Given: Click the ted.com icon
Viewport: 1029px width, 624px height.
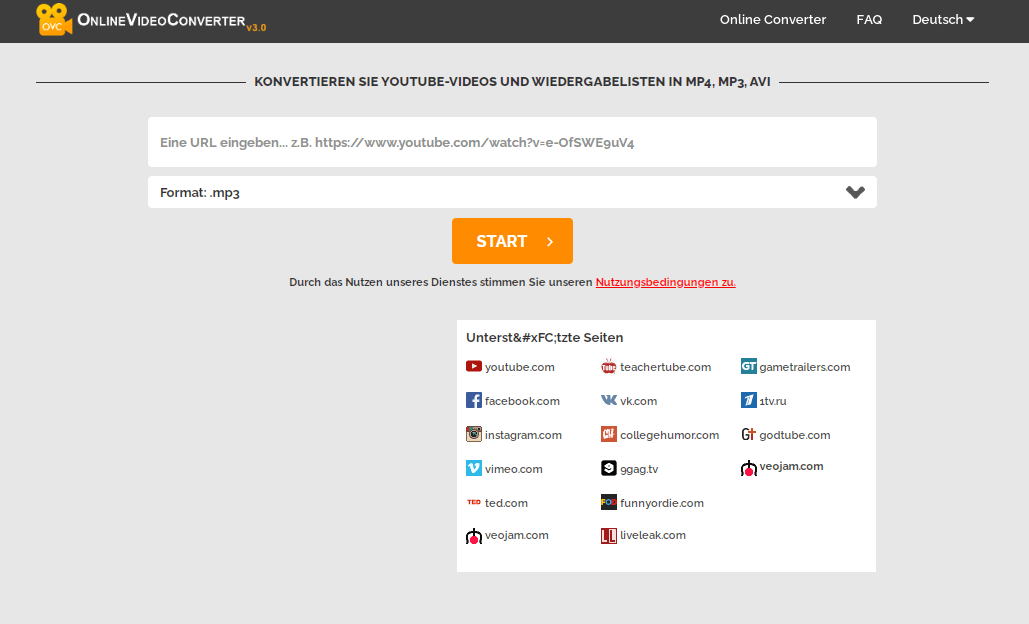Looking at the screenshot, I should click(473, 502).
